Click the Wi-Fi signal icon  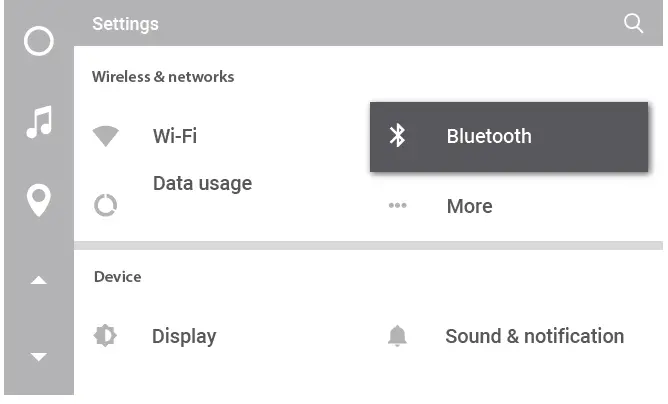tap(105, 136)
